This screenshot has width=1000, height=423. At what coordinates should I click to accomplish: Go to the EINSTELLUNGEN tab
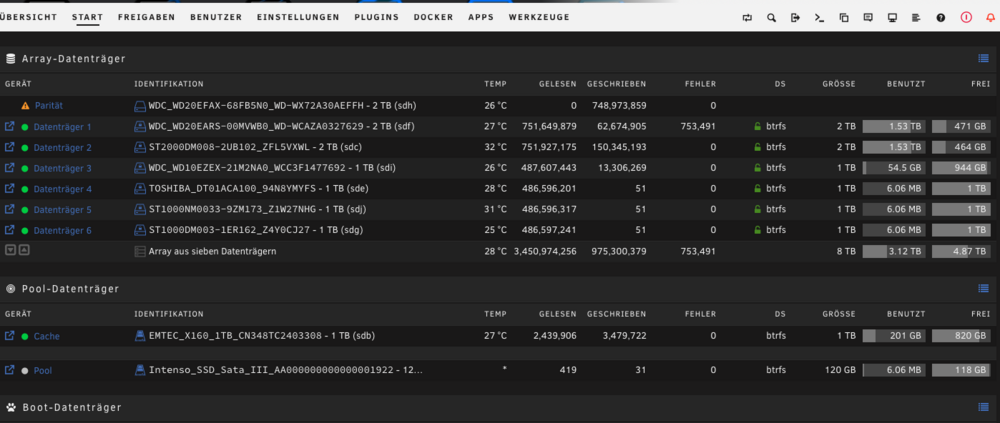[298, 17]
